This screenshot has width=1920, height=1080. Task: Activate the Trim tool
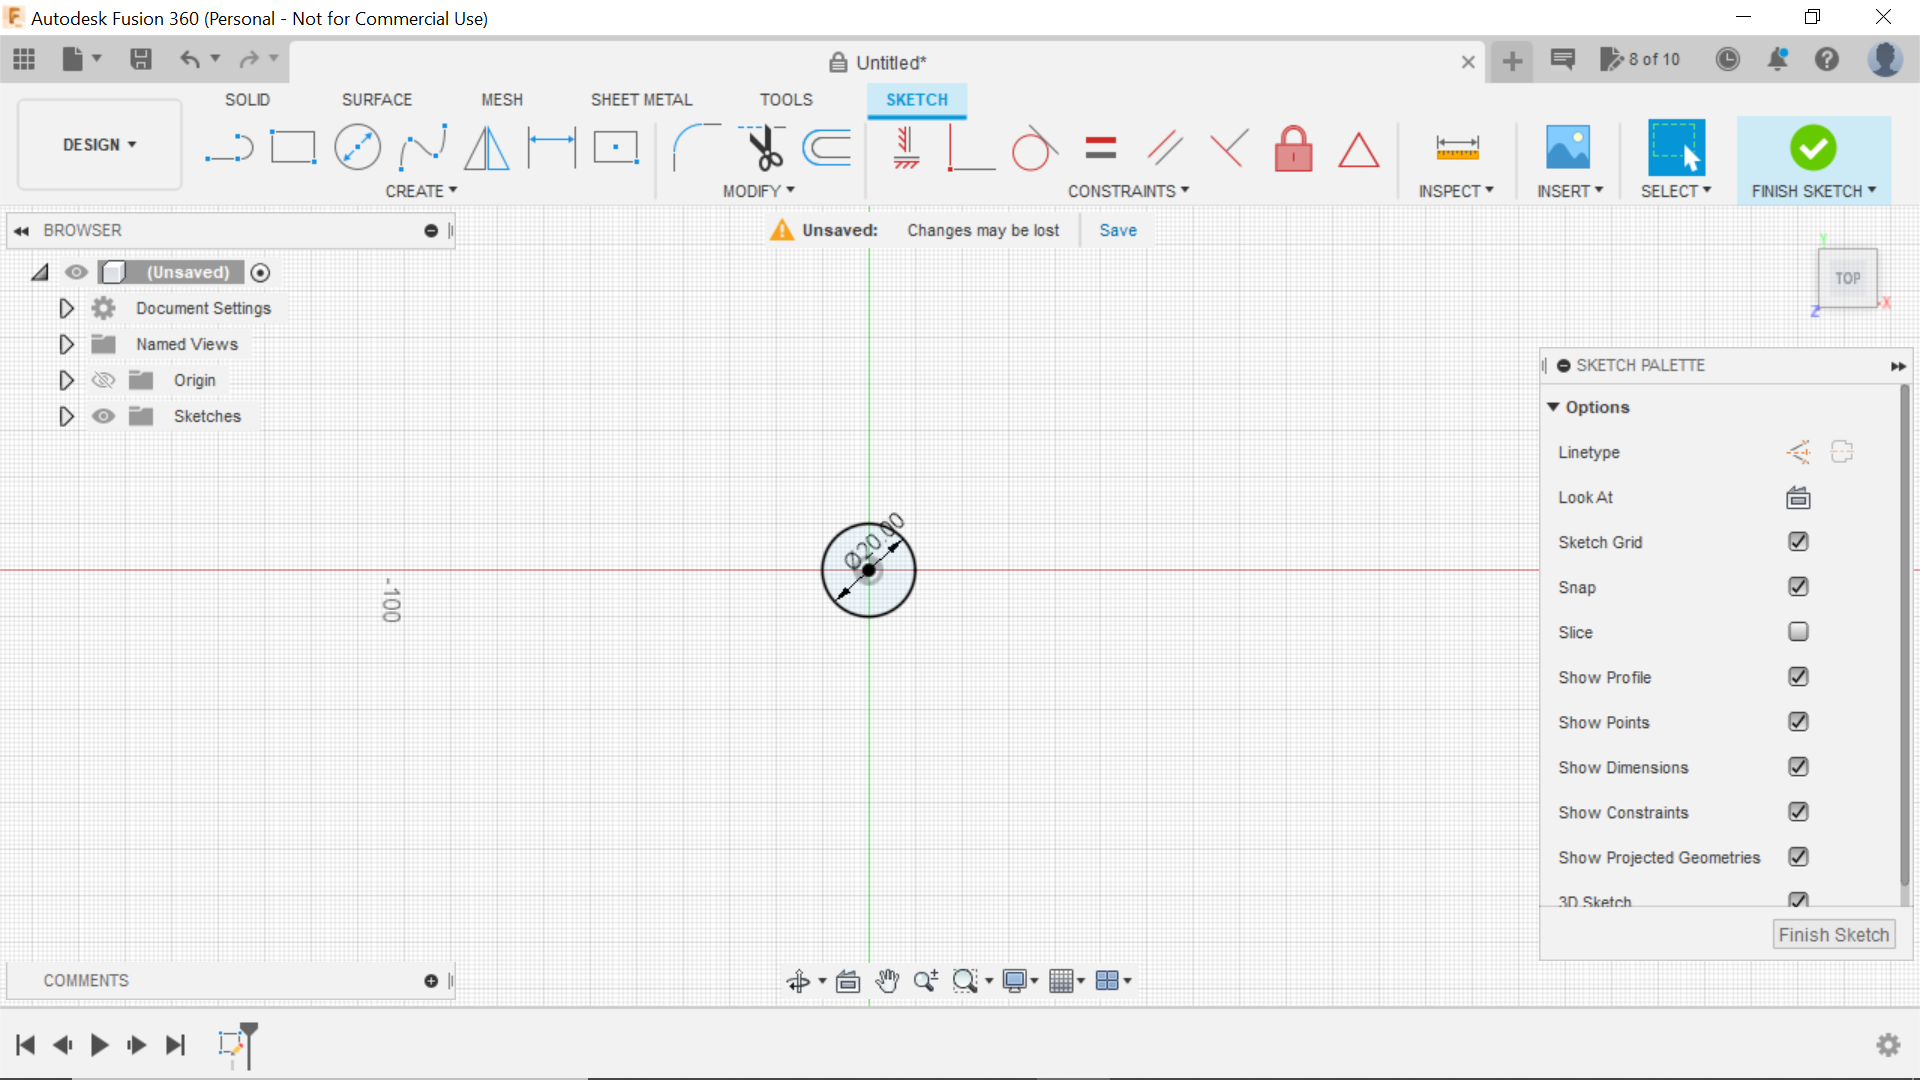(x=762, y=147)
